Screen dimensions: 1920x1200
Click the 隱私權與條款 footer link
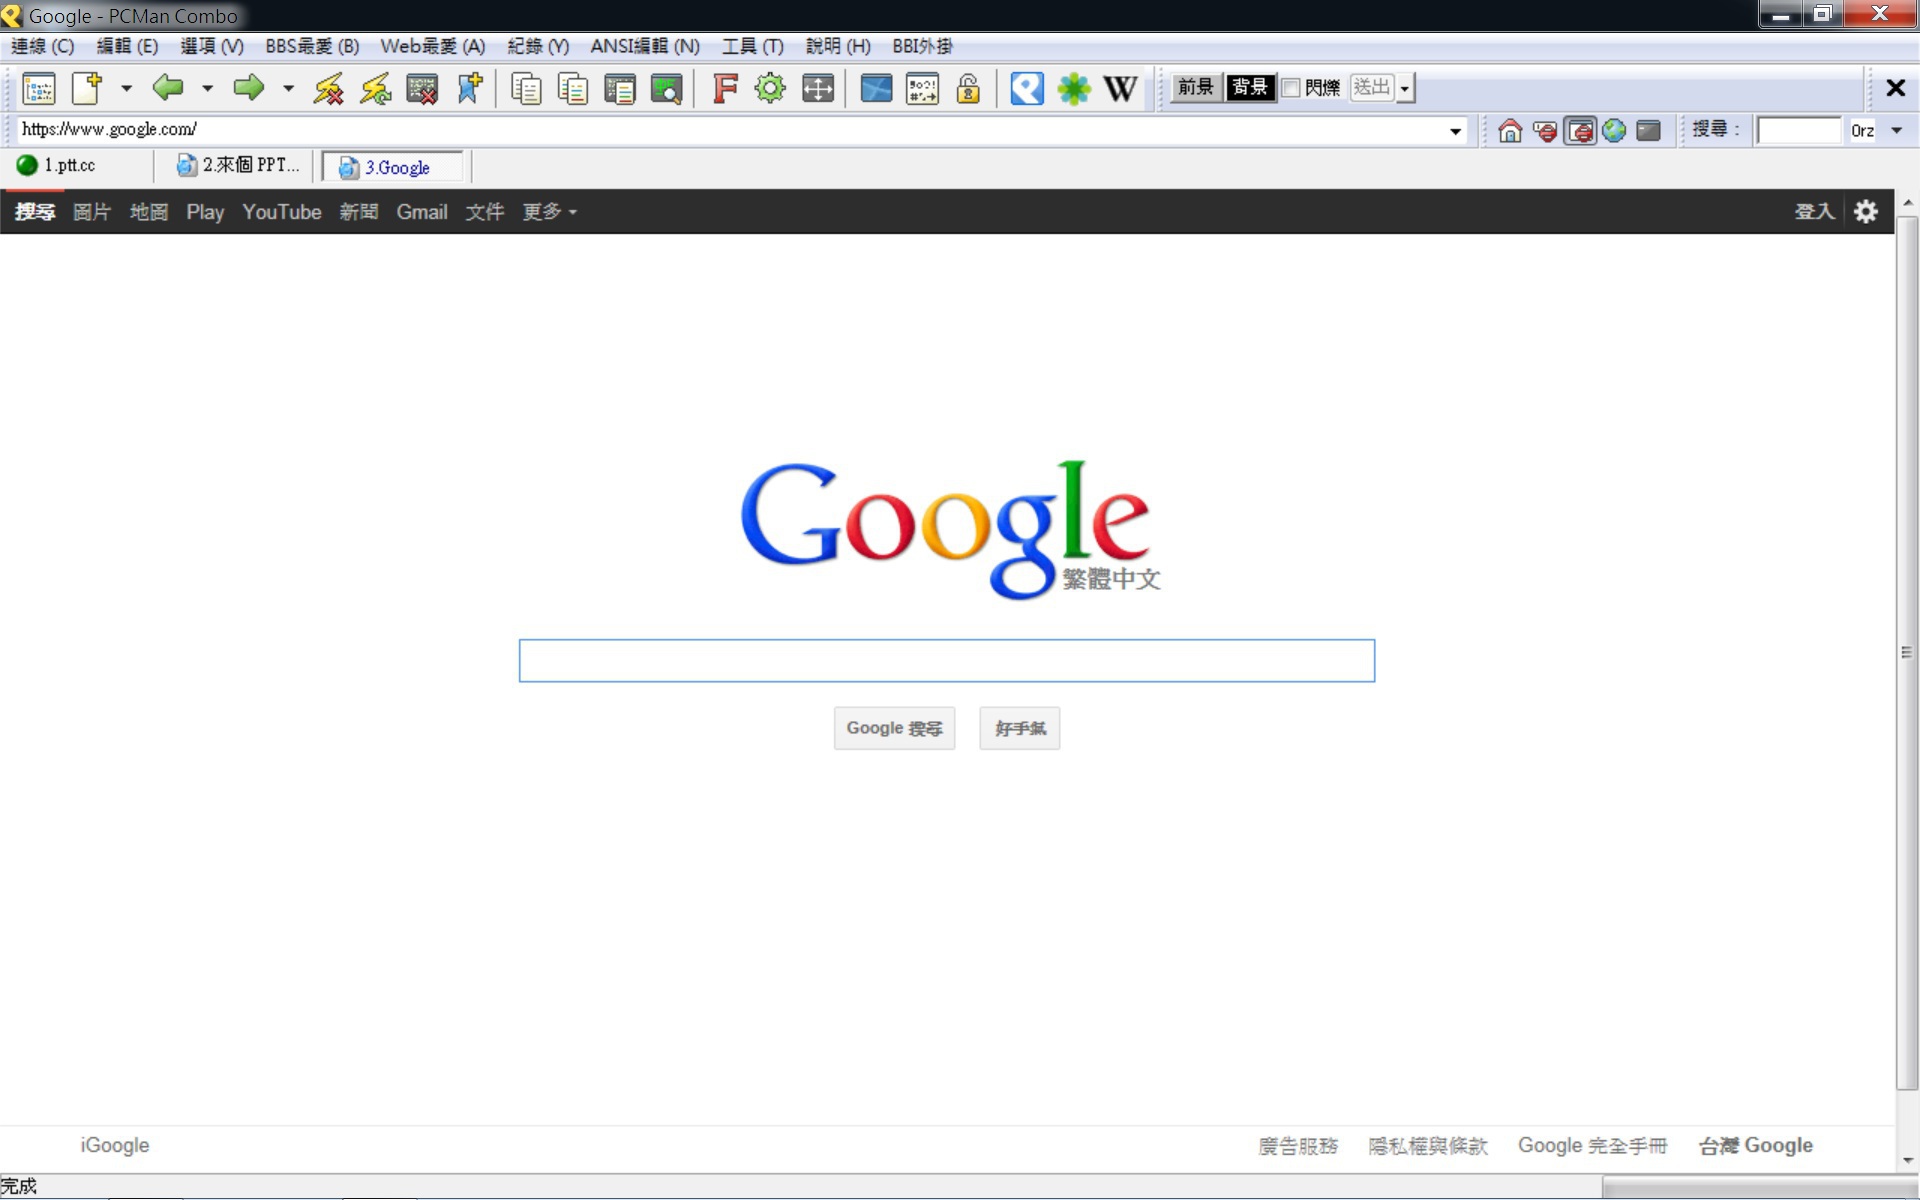[1428, 1146]
